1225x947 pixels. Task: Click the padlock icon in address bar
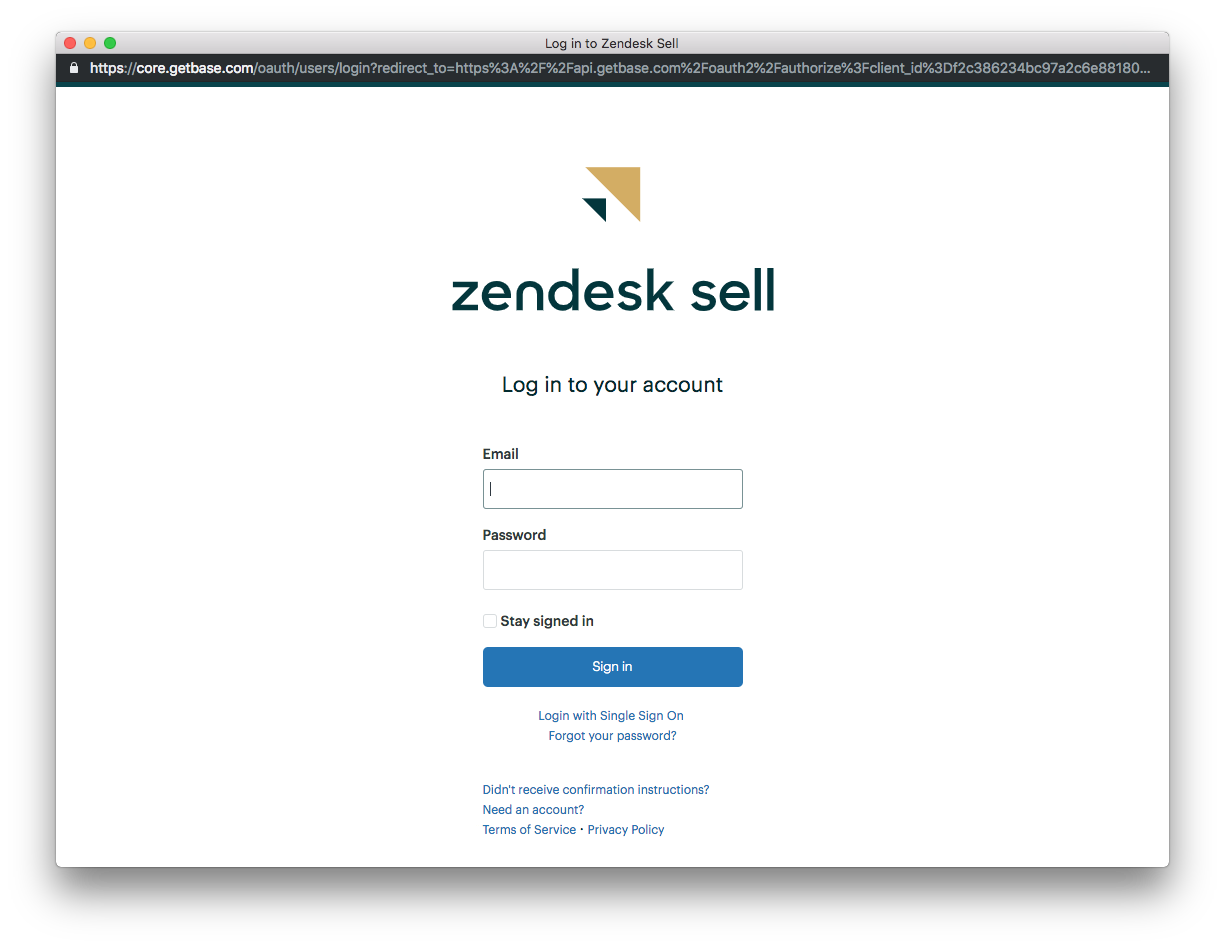click(x=73, y=69)
